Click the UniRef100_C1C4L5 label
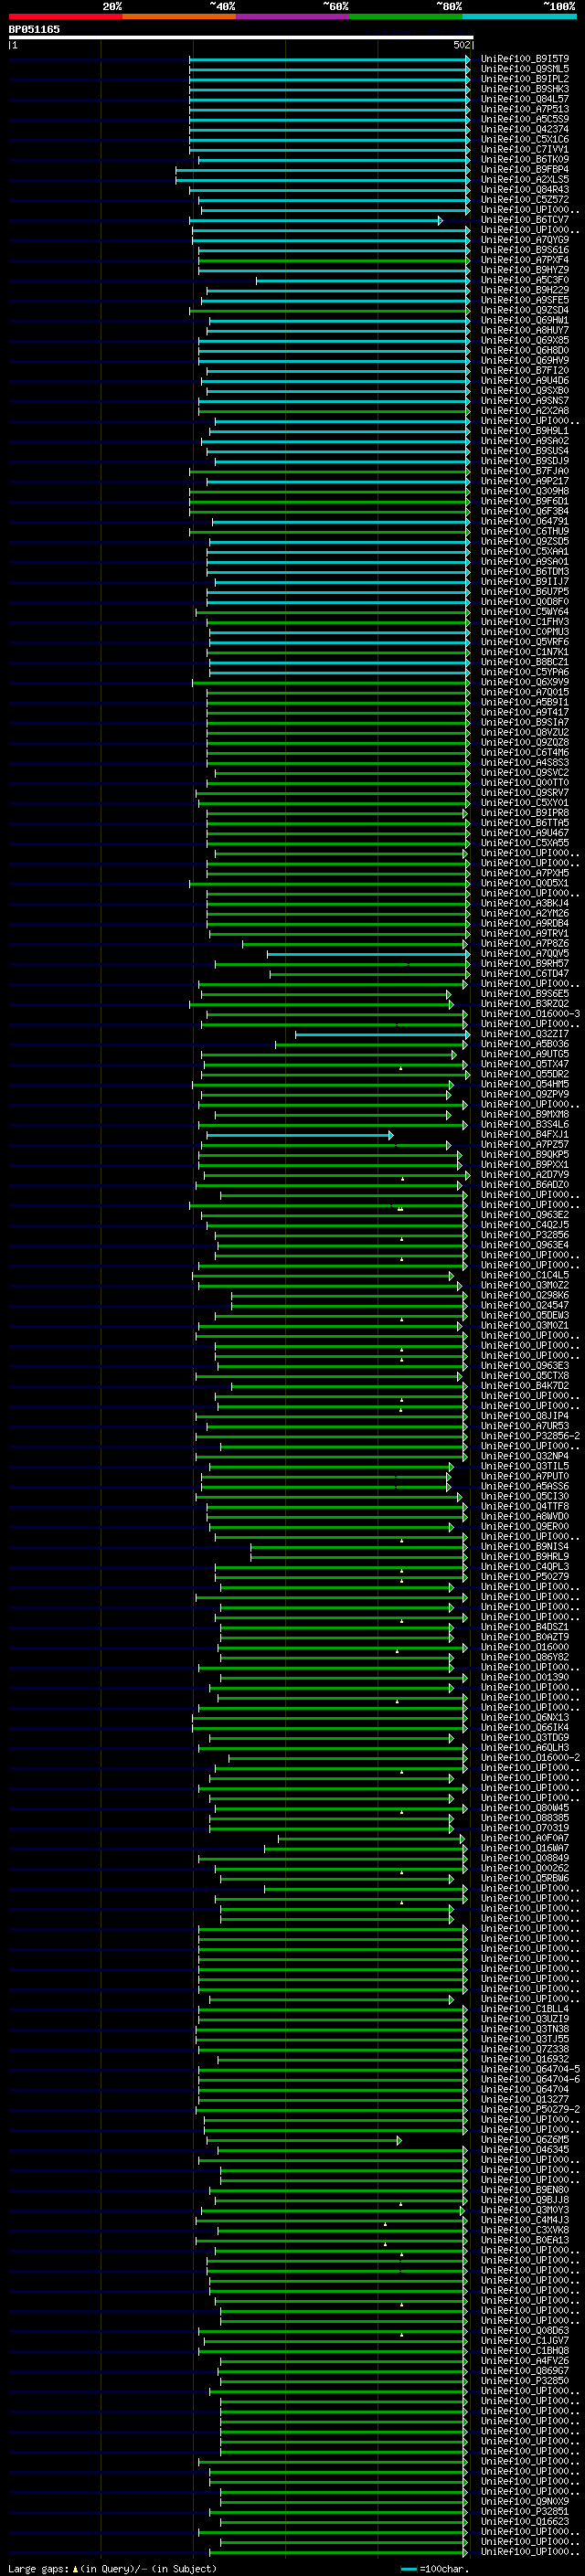Image resolution: width=585 pixels, height=2576 pixels. point(525,1275)
